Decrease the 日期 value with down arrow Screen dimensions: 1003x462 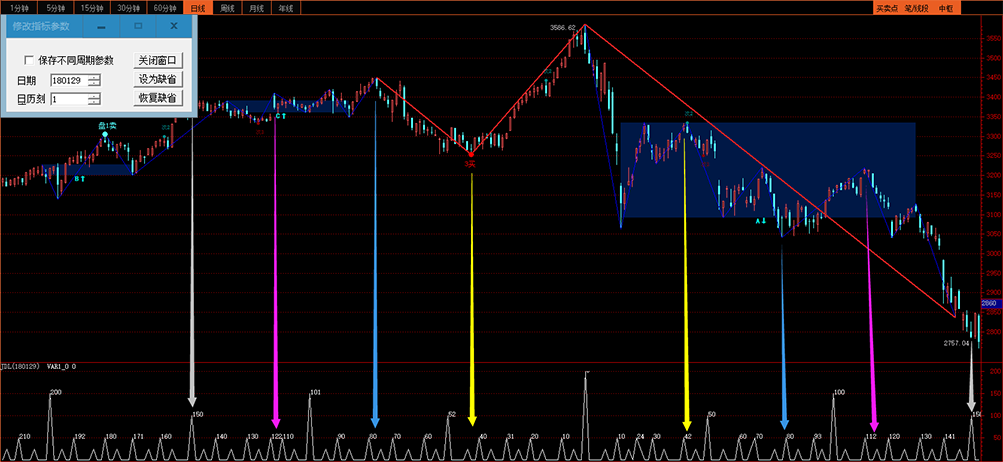pos(95,83)
